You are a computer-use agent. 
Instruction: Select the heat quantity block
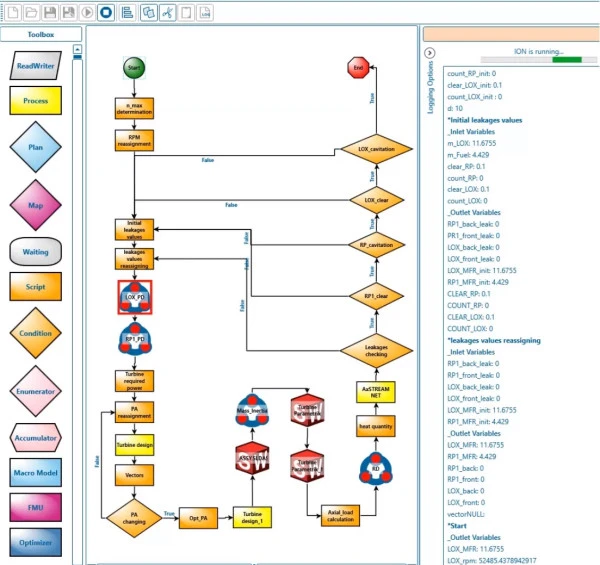pyautogui.click(x=376, y=426)
